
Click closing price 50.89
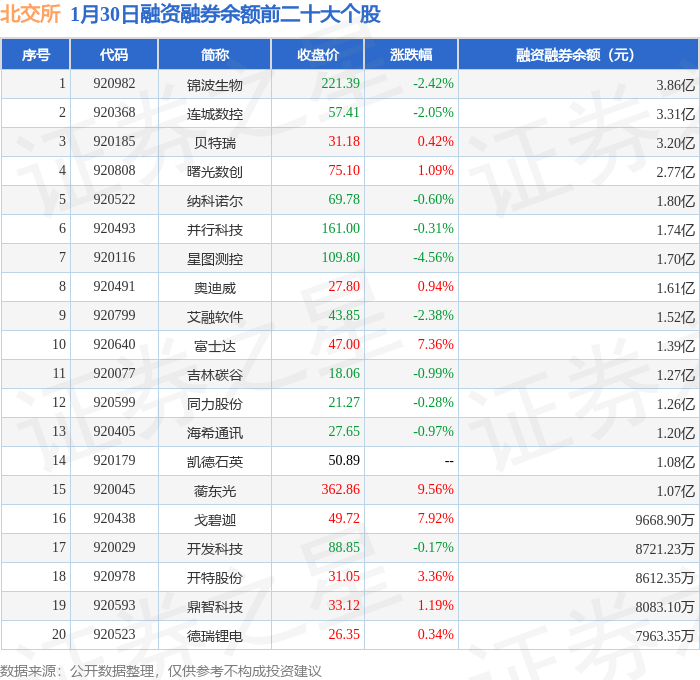coord(344,461)
